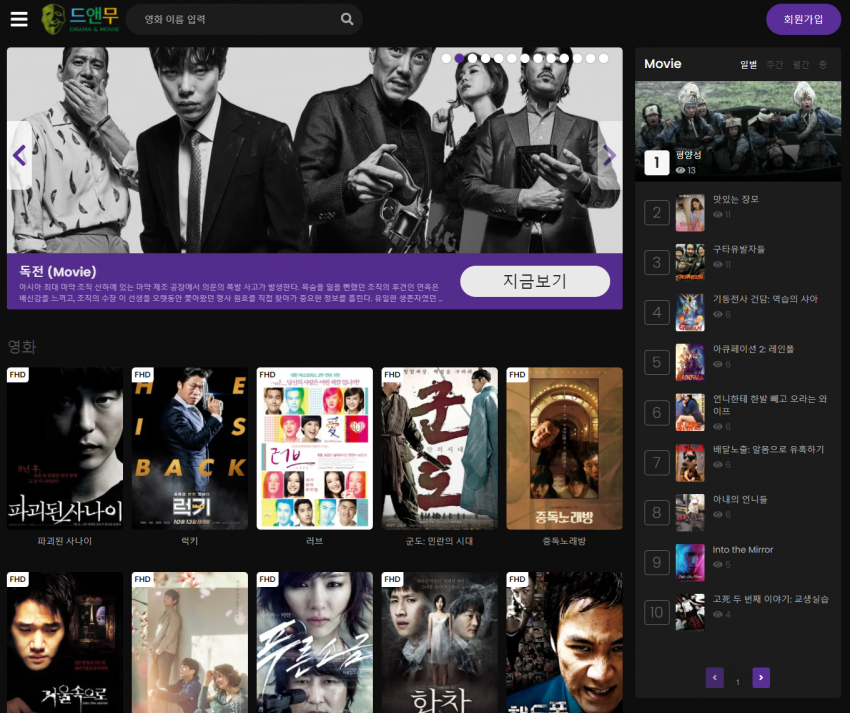Click the 맛있는 장모 small poster thumbnail
The height and width of the screenshot is (713, 850).
coord(690,213)
